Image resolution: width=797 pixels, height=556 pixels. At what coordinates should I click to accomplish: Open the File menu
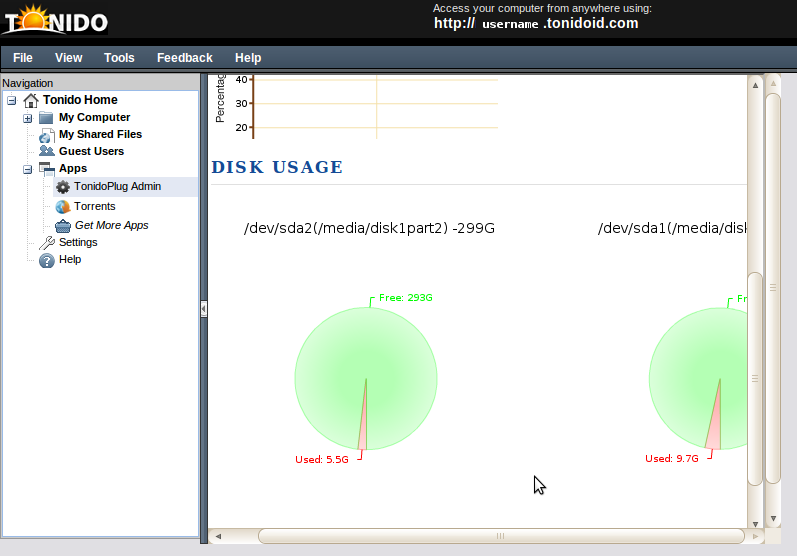[x=23, y=58]
